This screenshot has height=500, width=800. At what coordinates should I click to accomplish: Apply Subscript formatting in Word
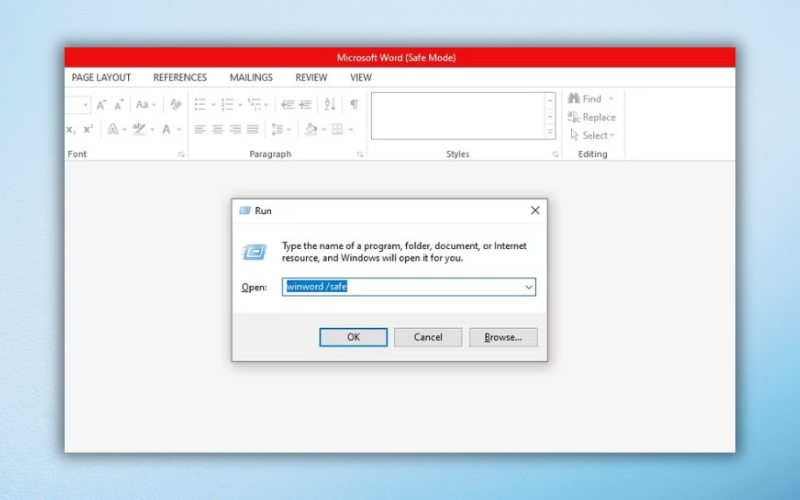coord(71,129)
